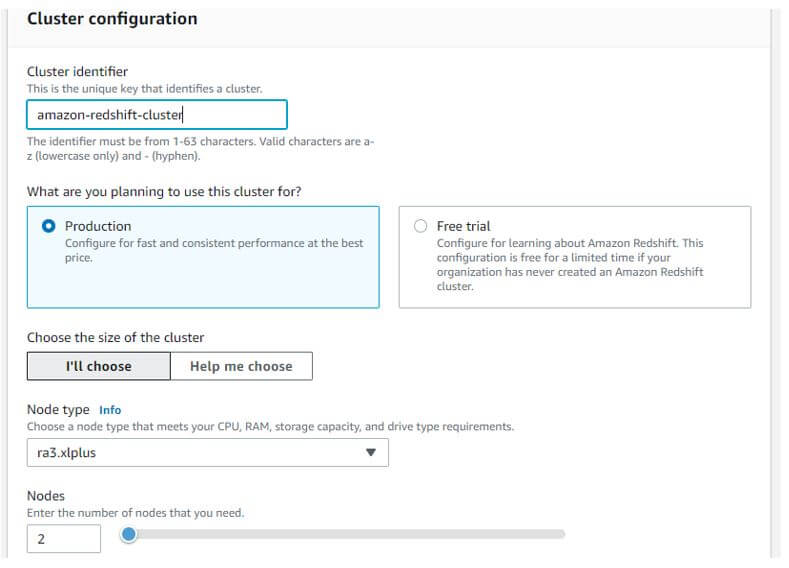
Task: Choose the "I'll choose" sizing option
Action: point(98,366)
